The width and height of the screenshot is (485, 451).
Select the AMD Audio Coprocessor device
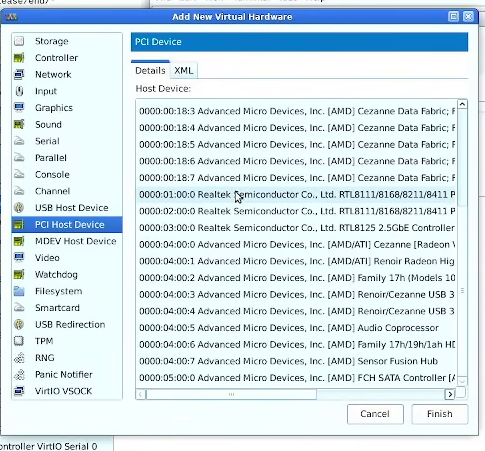coord(297,328)
